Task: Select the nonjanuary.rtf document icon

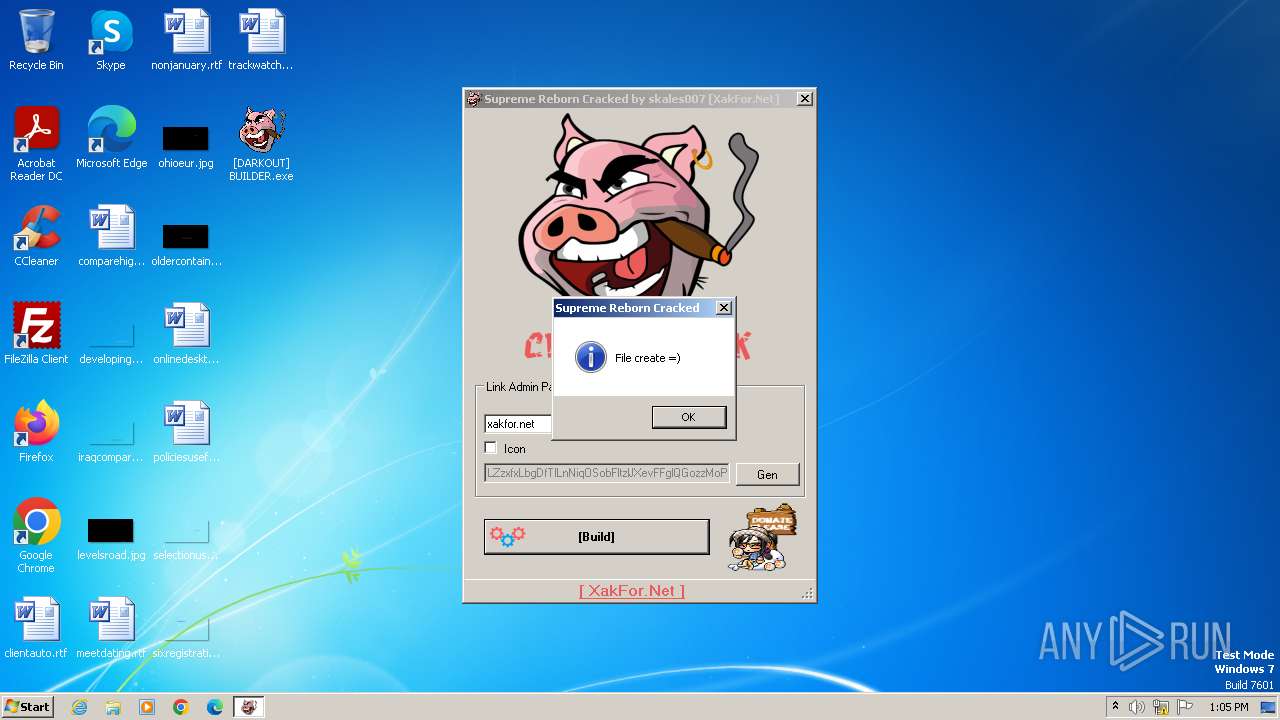Action: click(x=186, y=40)
